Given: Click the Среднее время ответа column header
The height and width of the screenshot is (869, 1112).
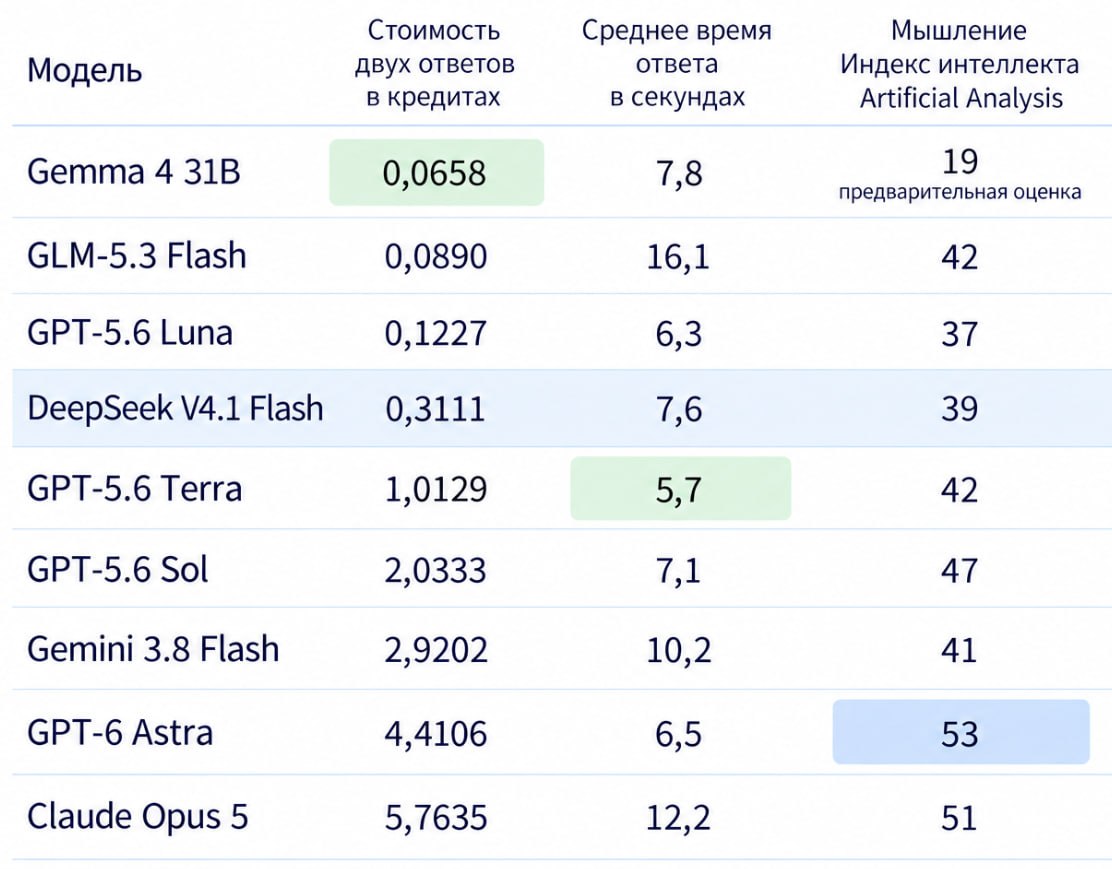Looking at the screenshot, I should coord(677,63).
